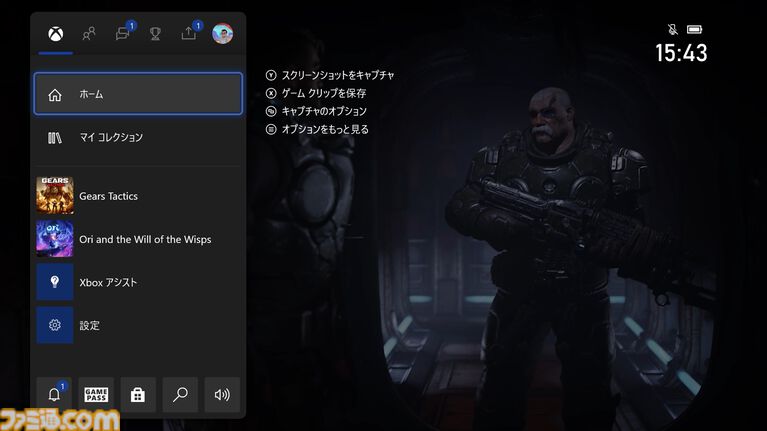Open the Microsoft Store bag icon
Image resolution: width=767 pixels, height=431 pixels.
pyautogui.click(x=138, y=395)
